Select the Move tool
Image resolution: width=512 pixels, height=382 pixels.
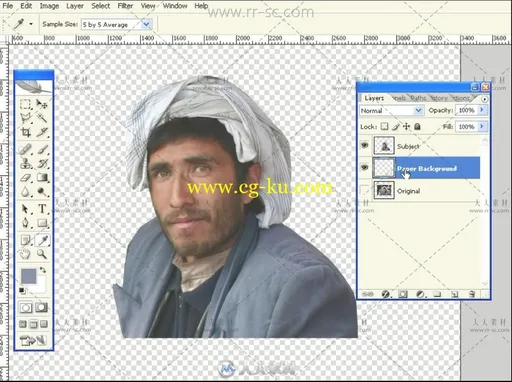(42, 104)
